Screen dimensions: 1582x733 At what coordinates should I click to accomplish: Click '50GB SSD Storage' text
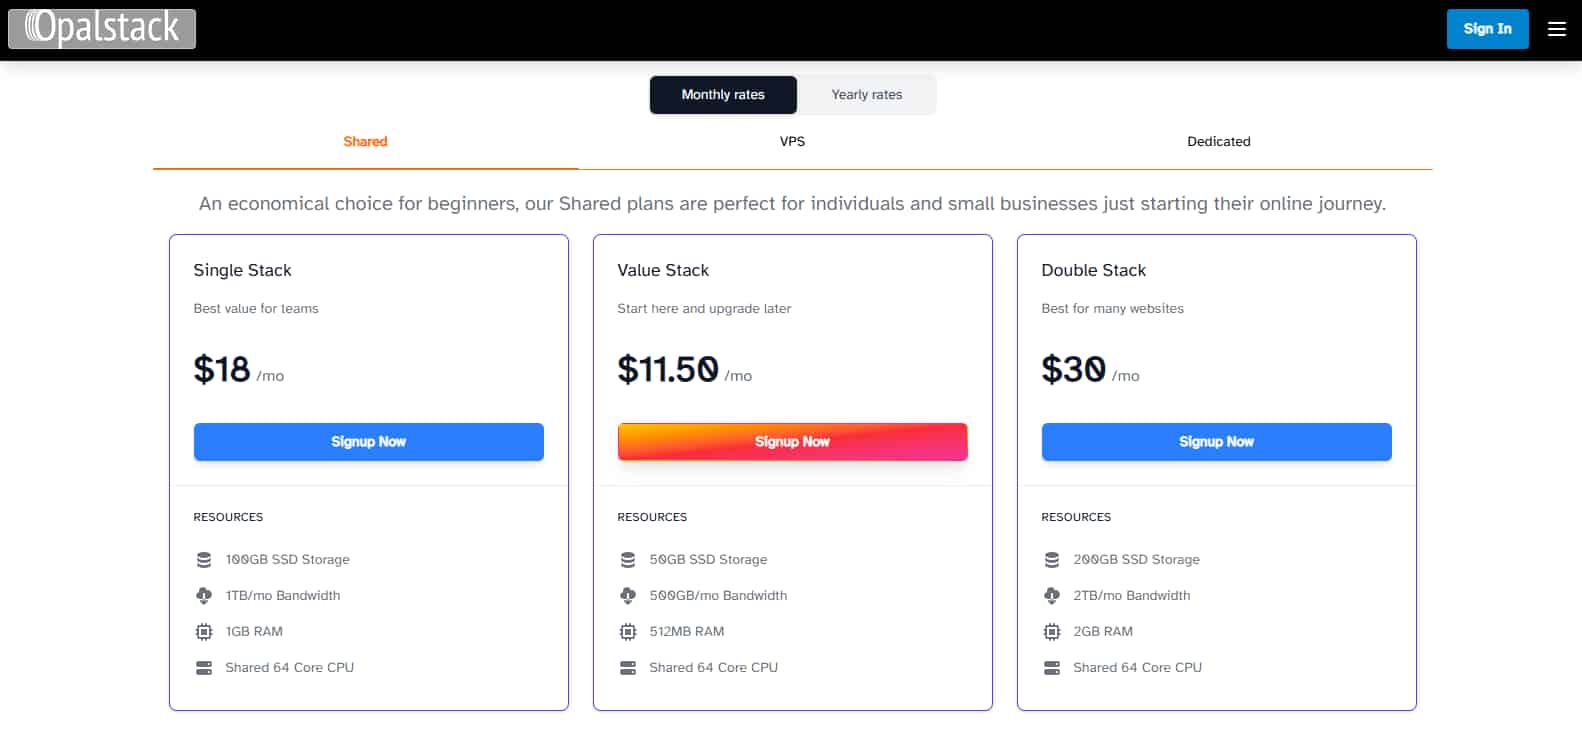click(x=708, y=560)
